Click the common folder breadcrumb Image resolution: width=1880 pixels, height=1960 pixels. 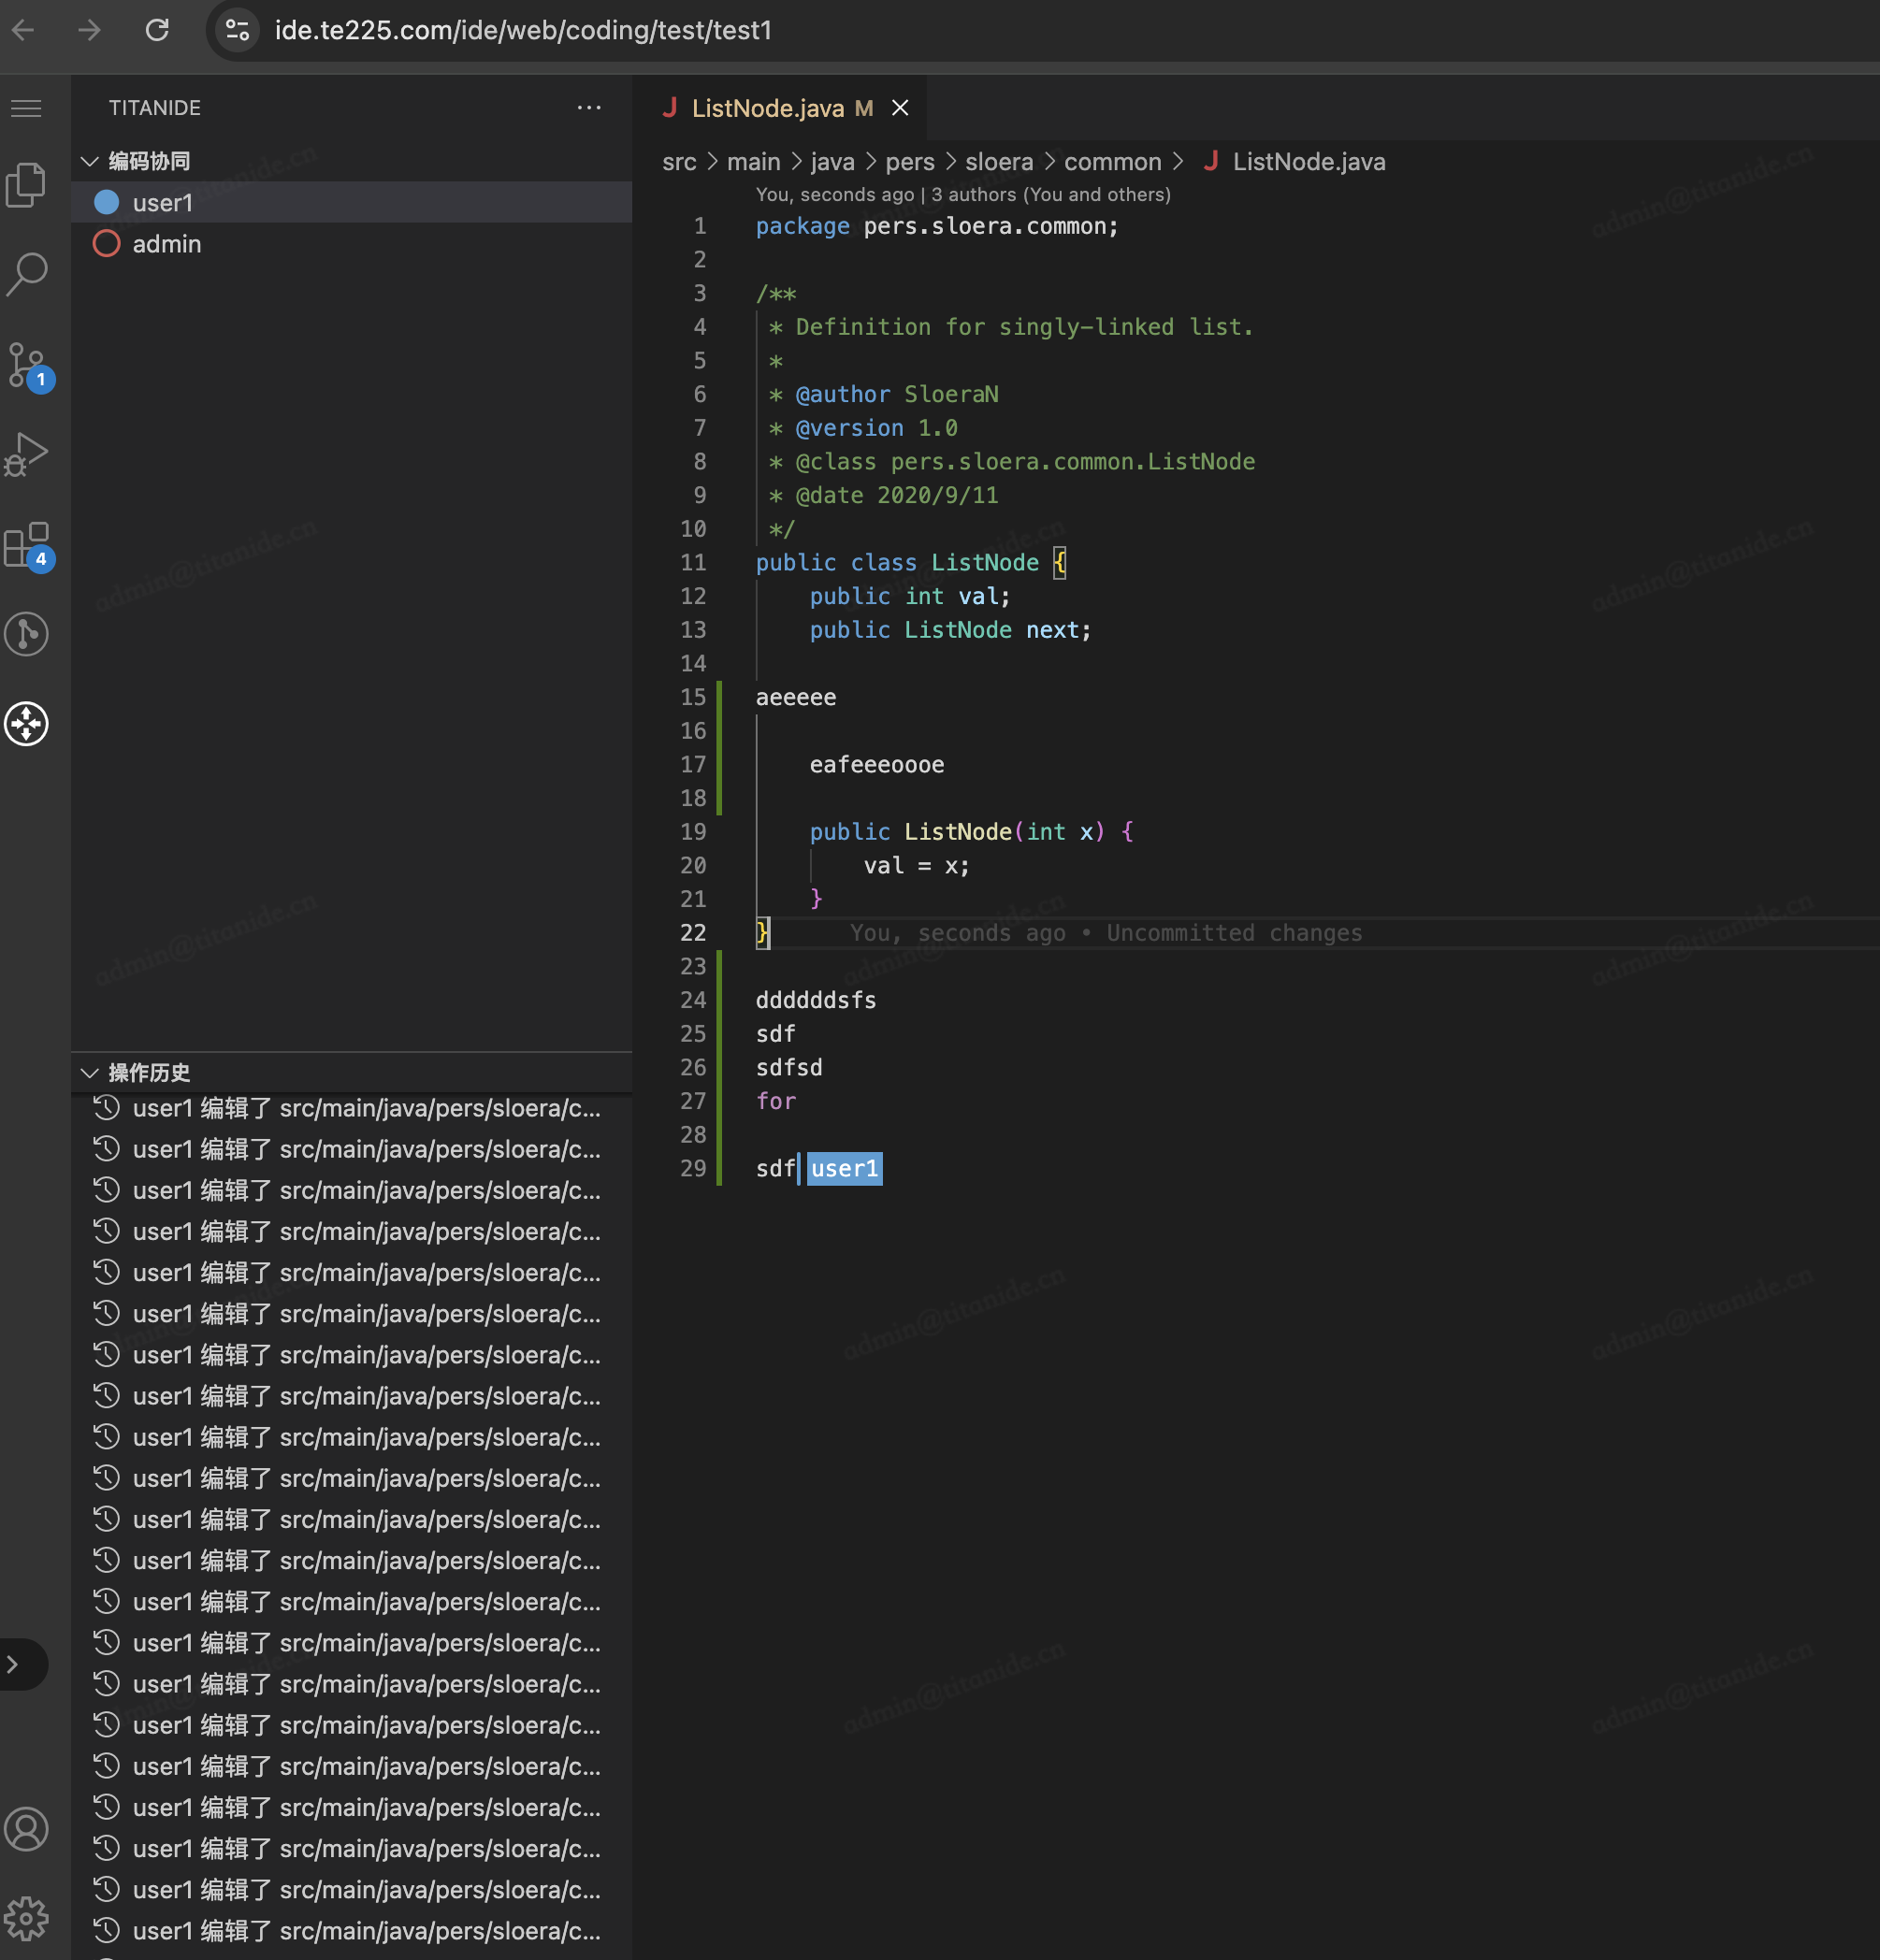coord(1112,162)
